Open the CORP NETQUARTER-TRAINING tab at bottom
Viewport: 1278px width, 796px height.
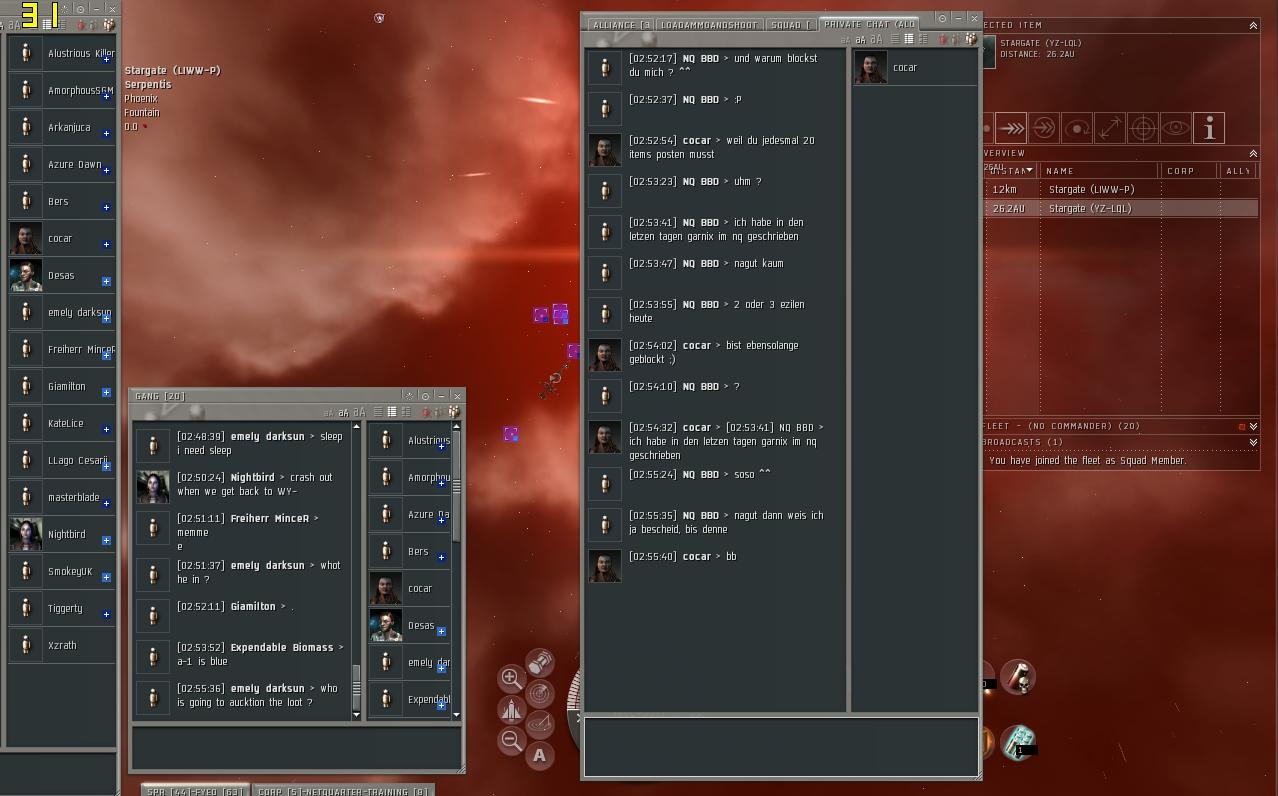[343, 791]
